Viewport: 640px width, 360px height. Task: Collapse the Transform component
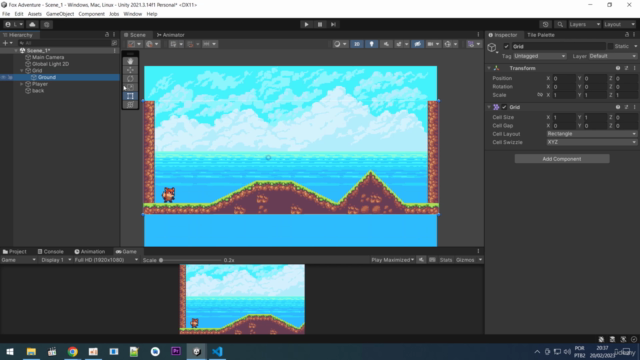coord(489,68)
